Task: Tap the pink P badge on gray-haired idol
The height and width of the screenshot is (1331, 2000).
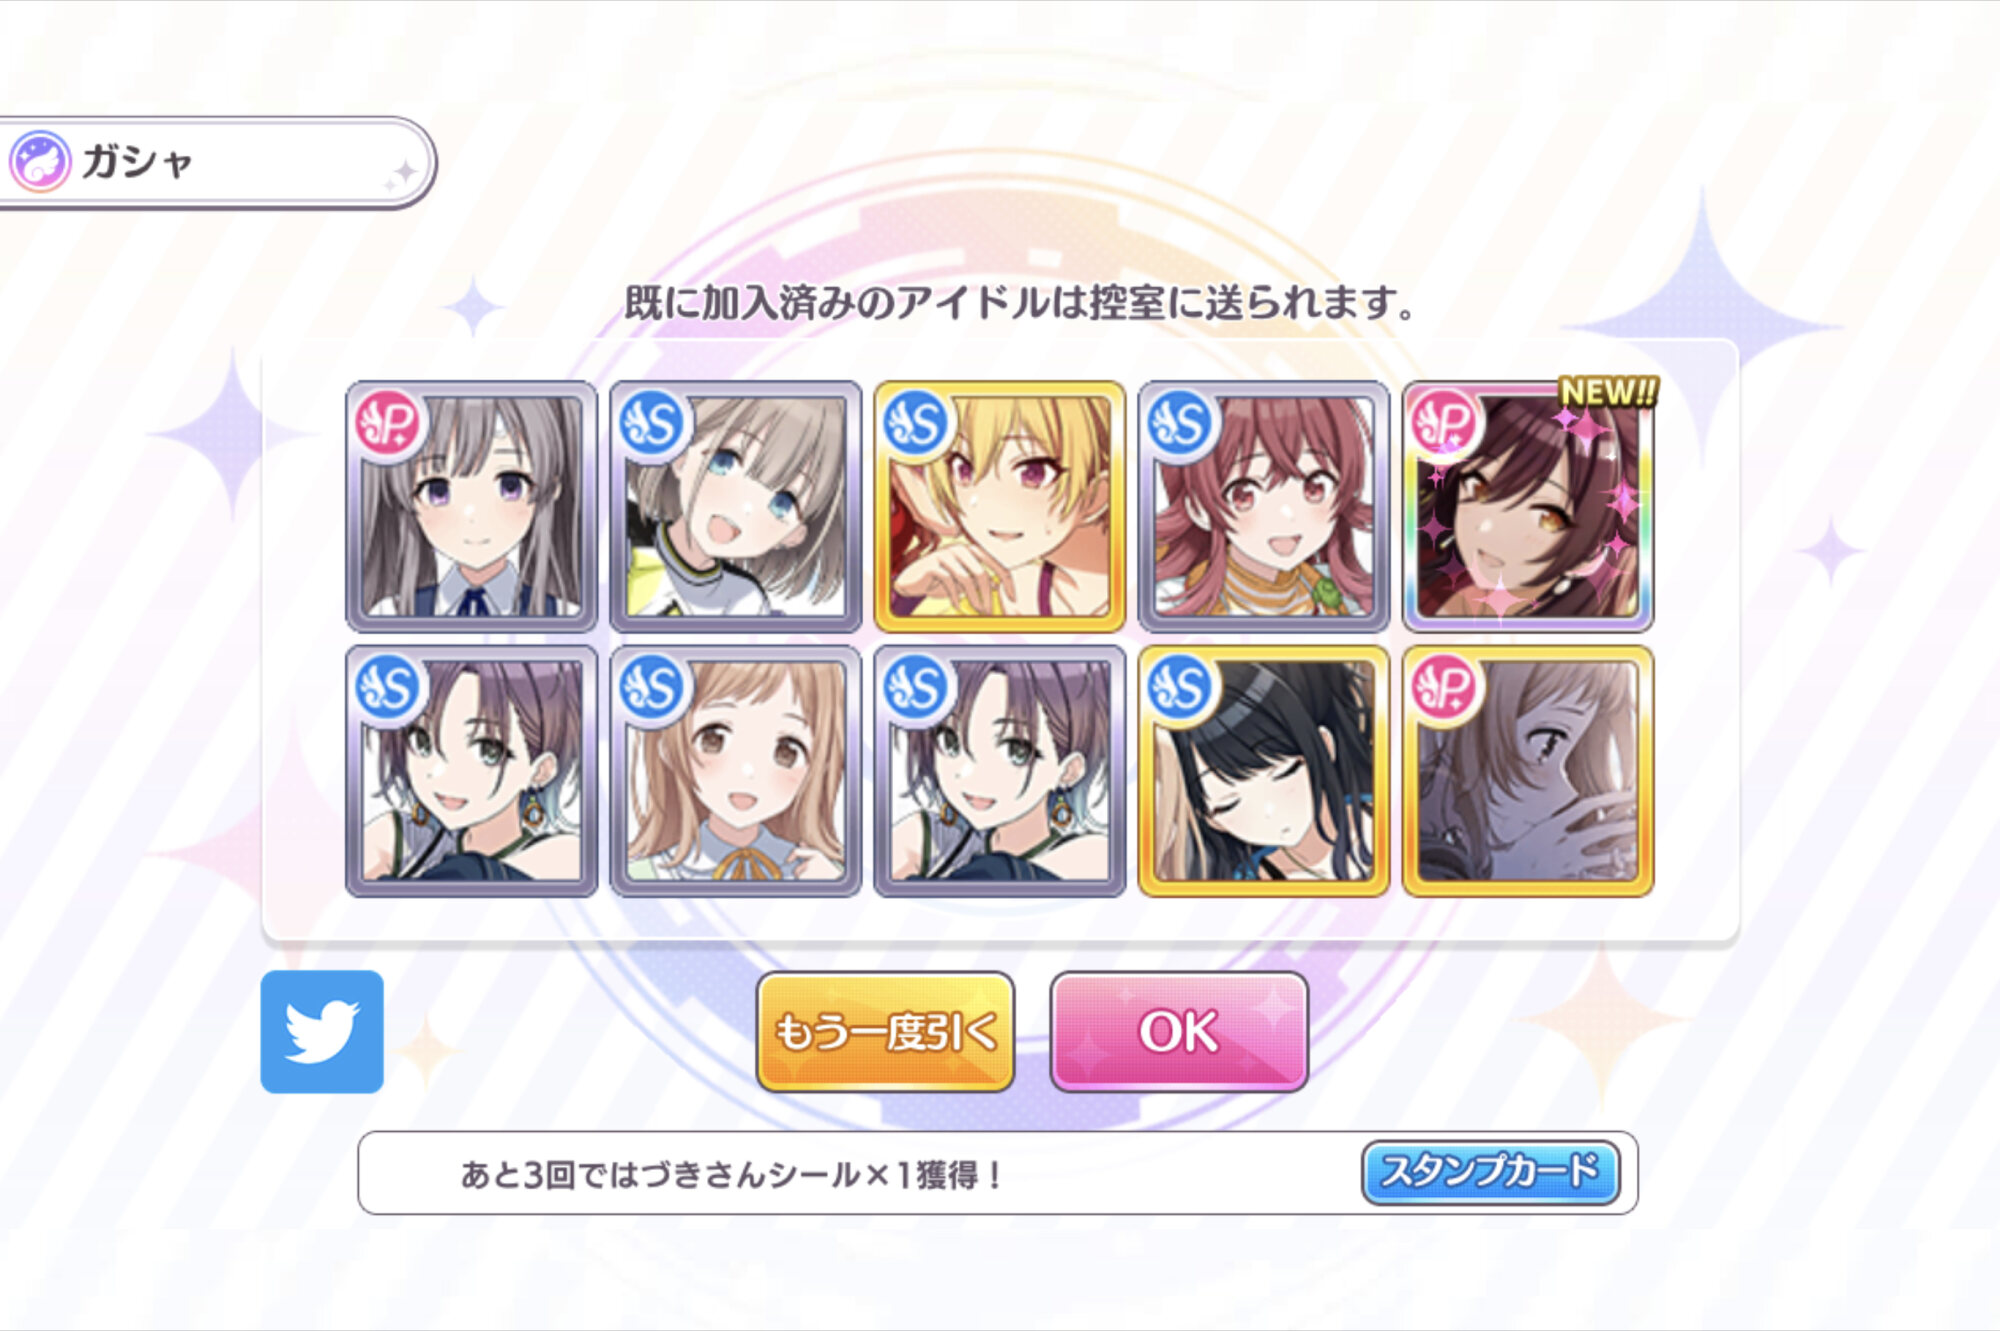Action: point(387,423)
